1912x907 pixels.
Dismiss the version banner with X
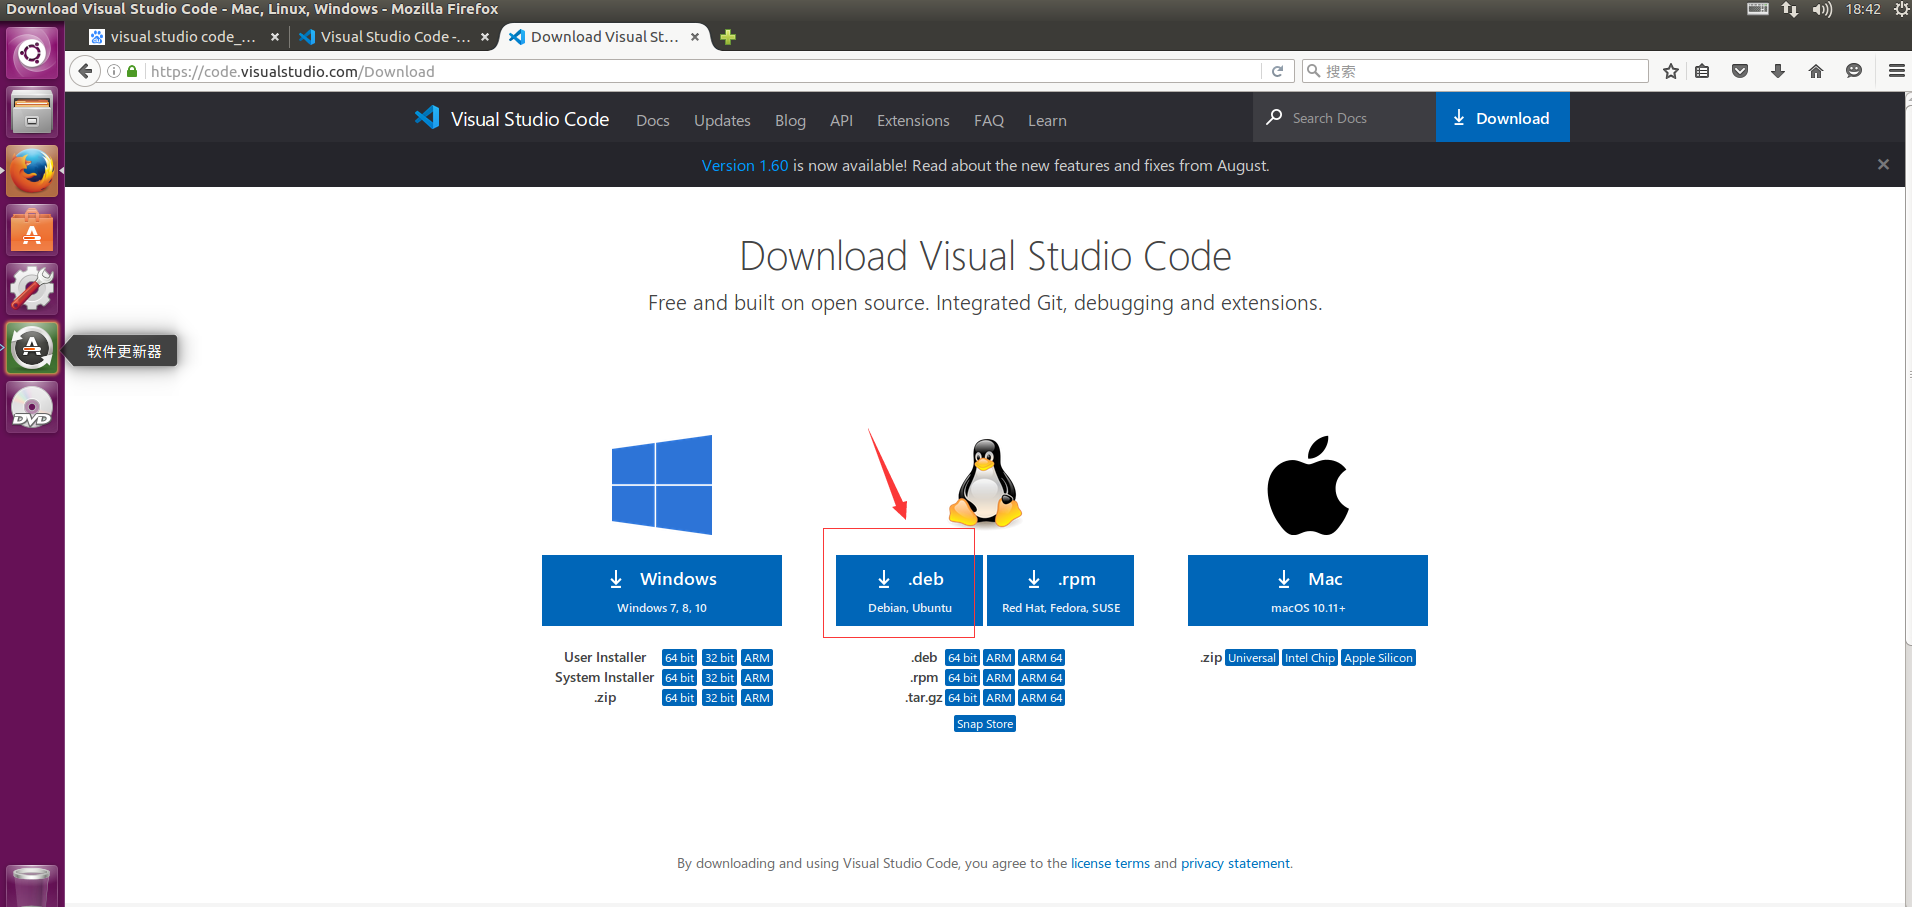[x=1883, y=164]
